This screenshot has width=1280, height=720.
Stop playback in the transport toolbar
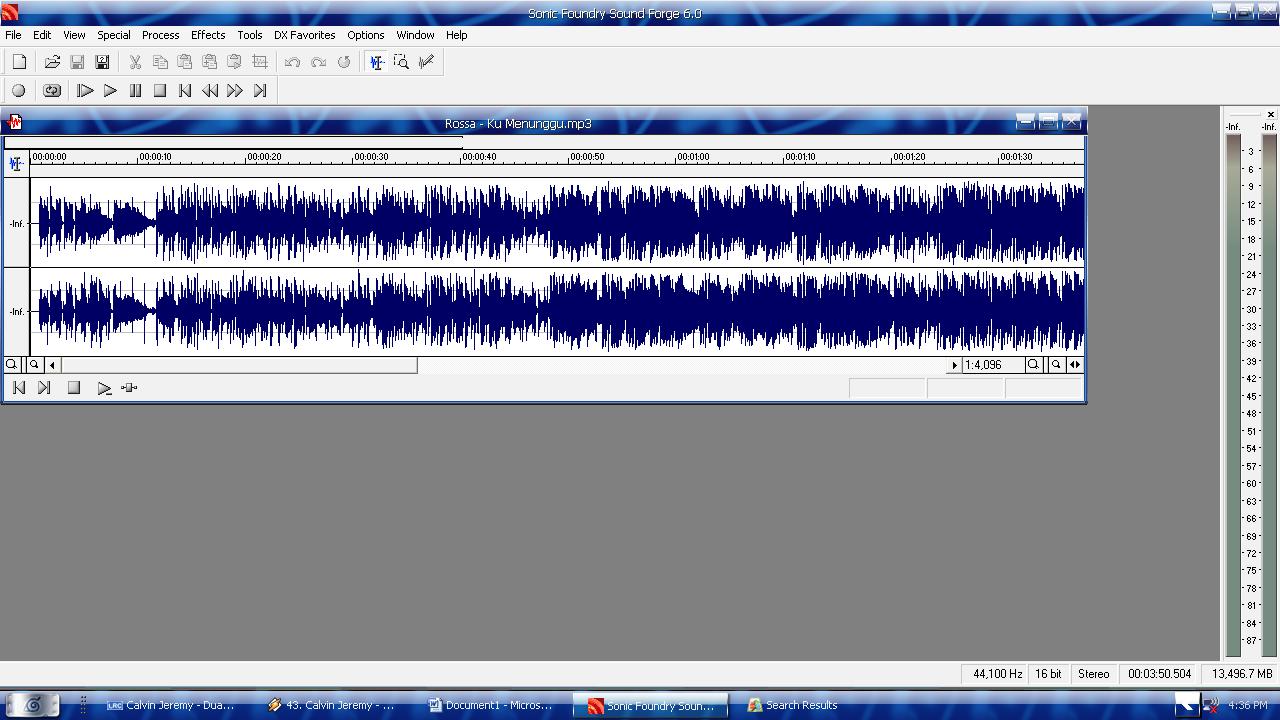point(160,91)
